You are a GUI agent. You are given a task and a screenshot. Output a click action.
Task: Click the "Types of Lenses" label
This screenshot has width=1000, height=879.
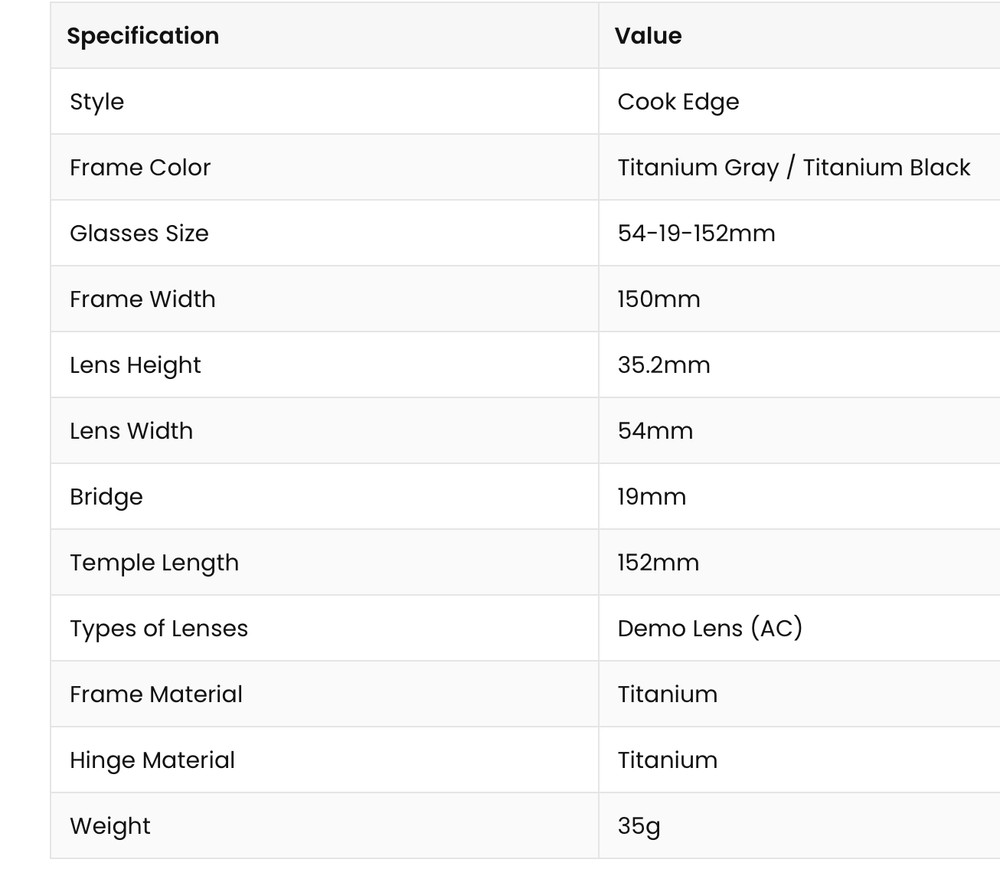tap(158, 629)
